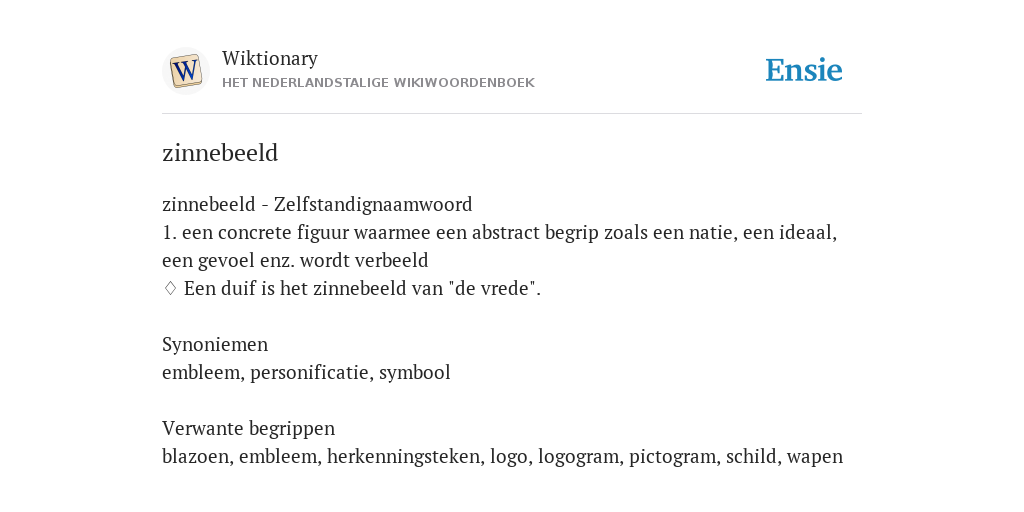Click the Synoniemen section label
Viewport: 1024px width, 512px height.
coord(215,344)
